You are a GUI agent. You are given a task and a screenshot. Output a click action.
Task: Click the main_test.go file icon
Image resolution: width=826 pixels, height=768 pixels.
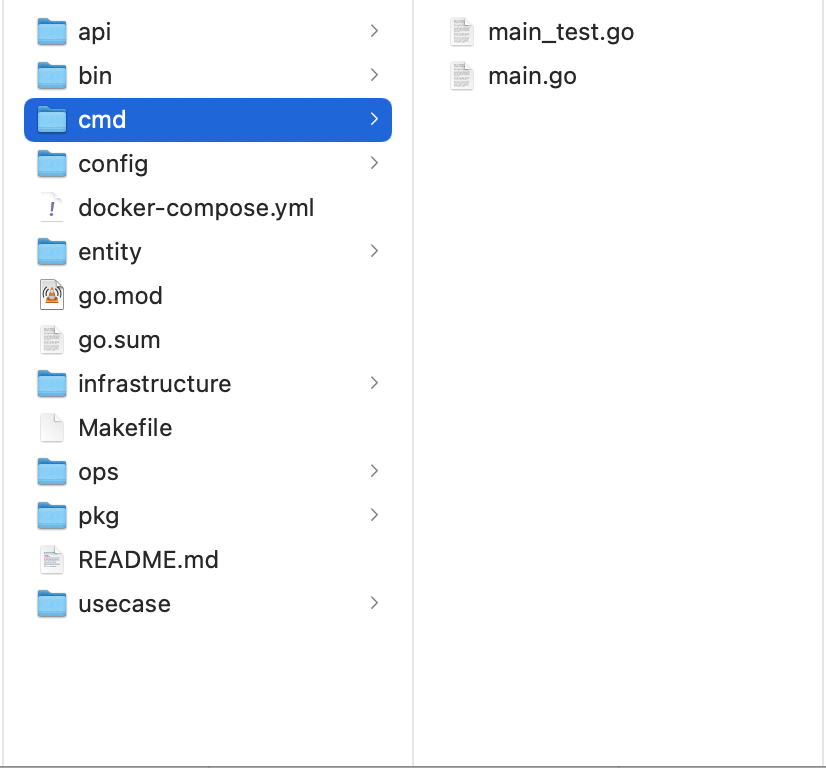tap(461, 32)
